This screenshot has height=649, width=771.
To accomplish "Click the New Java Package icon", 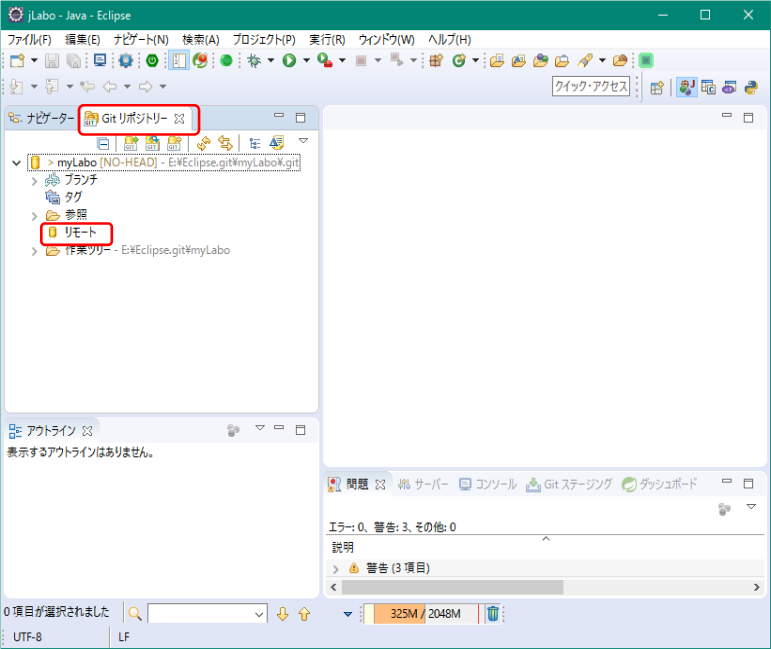I will coord(436,60).
